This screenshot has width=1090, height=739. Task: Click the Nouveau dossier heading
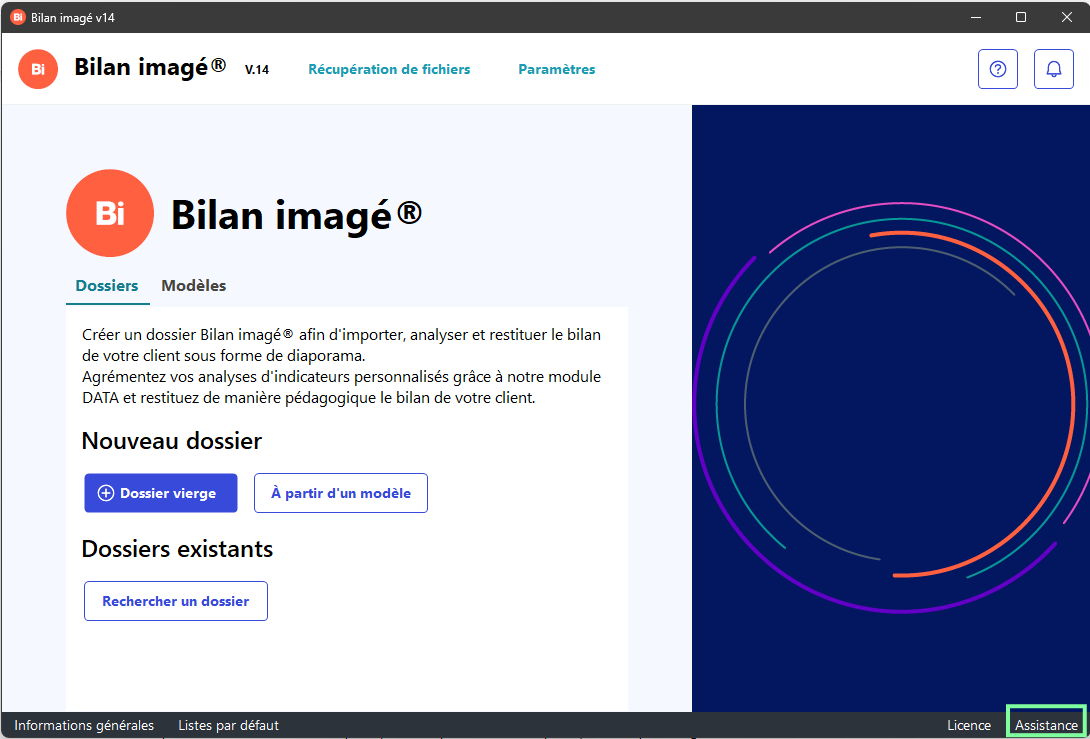pyautogui.click(x=172, y=441)
